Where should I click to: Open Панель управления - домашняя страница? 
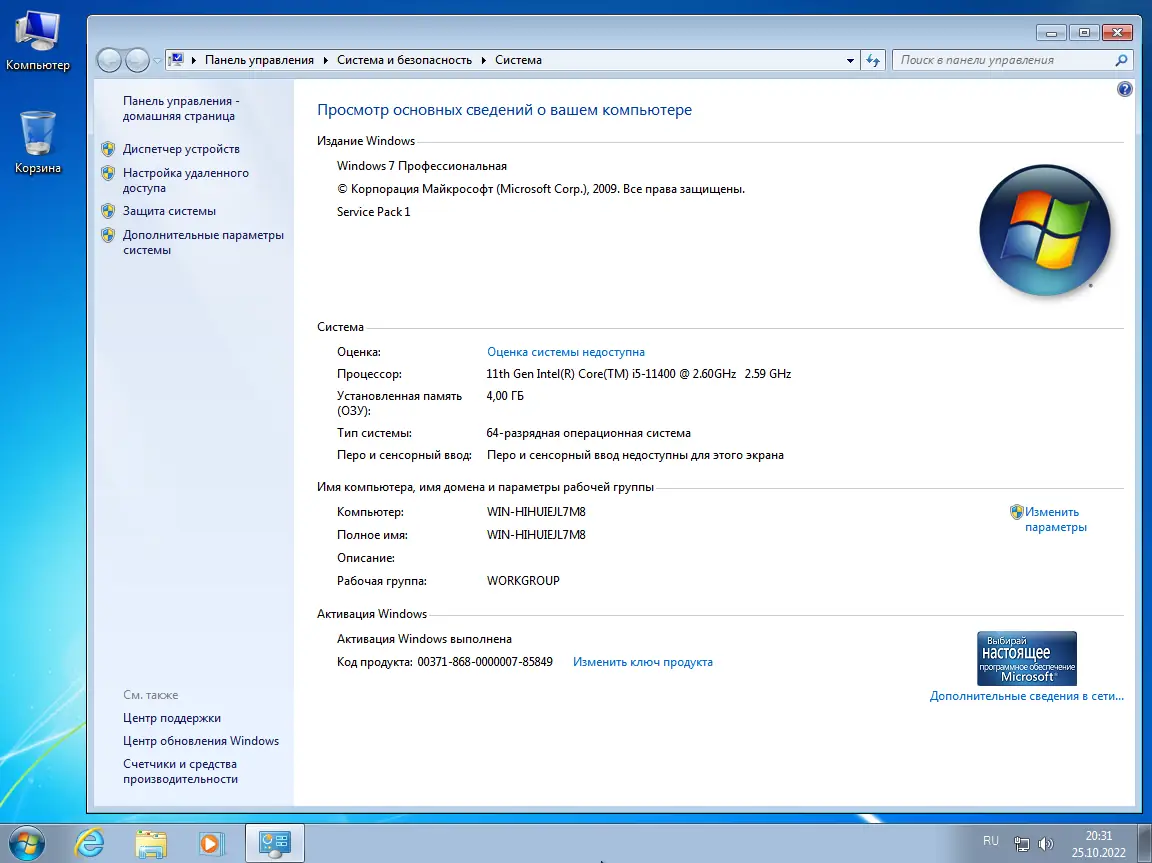coord(181,108)
